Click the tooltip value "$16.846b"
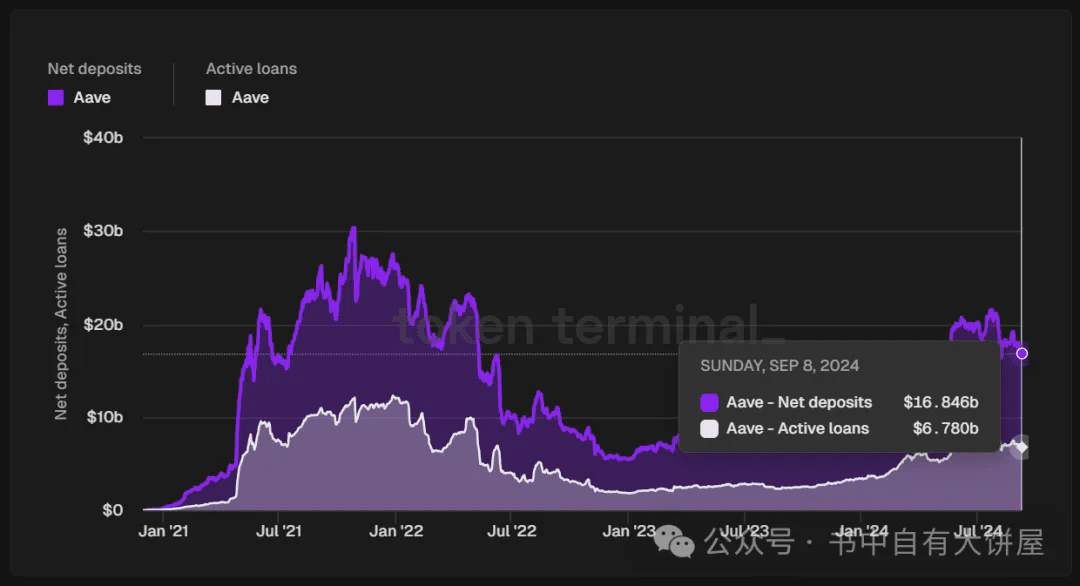Image resolution: width=1080 pixels, height=586 pixels. point(941,402)
